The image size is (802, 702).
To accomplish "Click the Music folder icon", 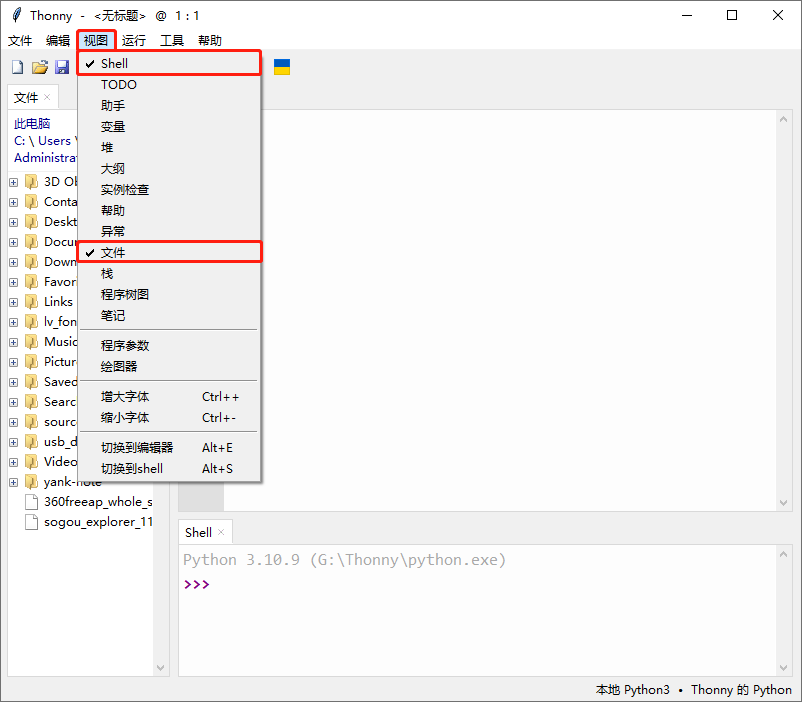I will point(31,342).
